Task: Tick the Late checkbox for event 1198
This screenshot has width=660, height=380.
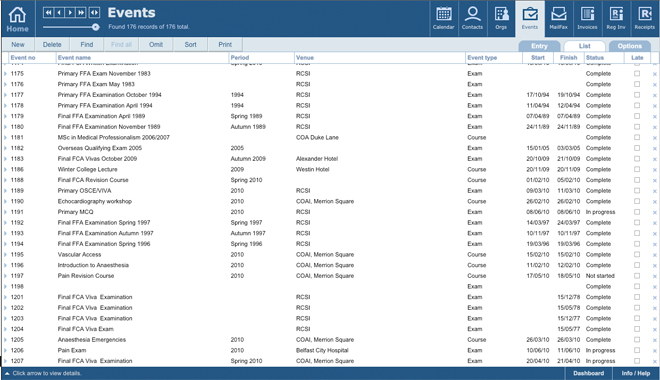Action: [637, 286]
